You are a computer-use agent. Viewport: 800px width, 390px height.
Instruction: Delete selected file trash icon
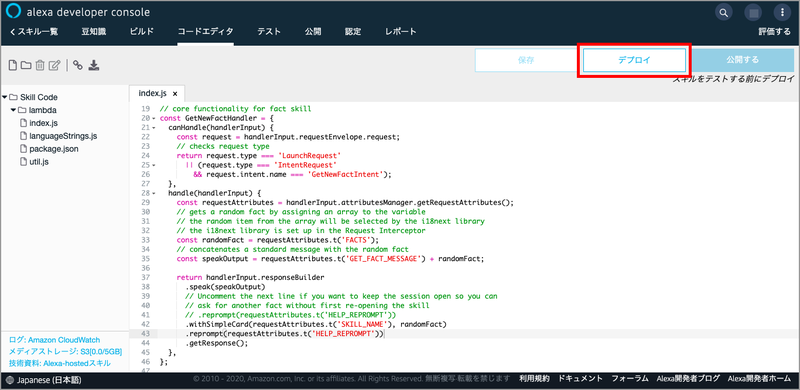[40, 65]
